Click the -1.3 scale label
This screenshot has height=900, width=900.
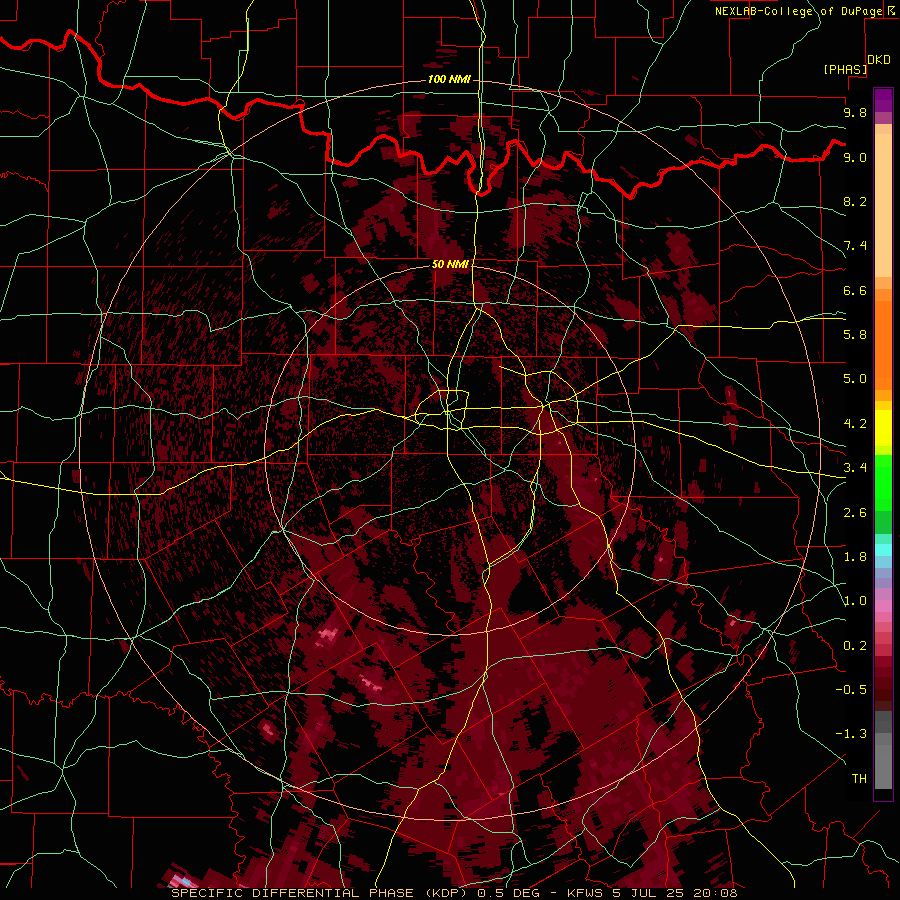851,734
